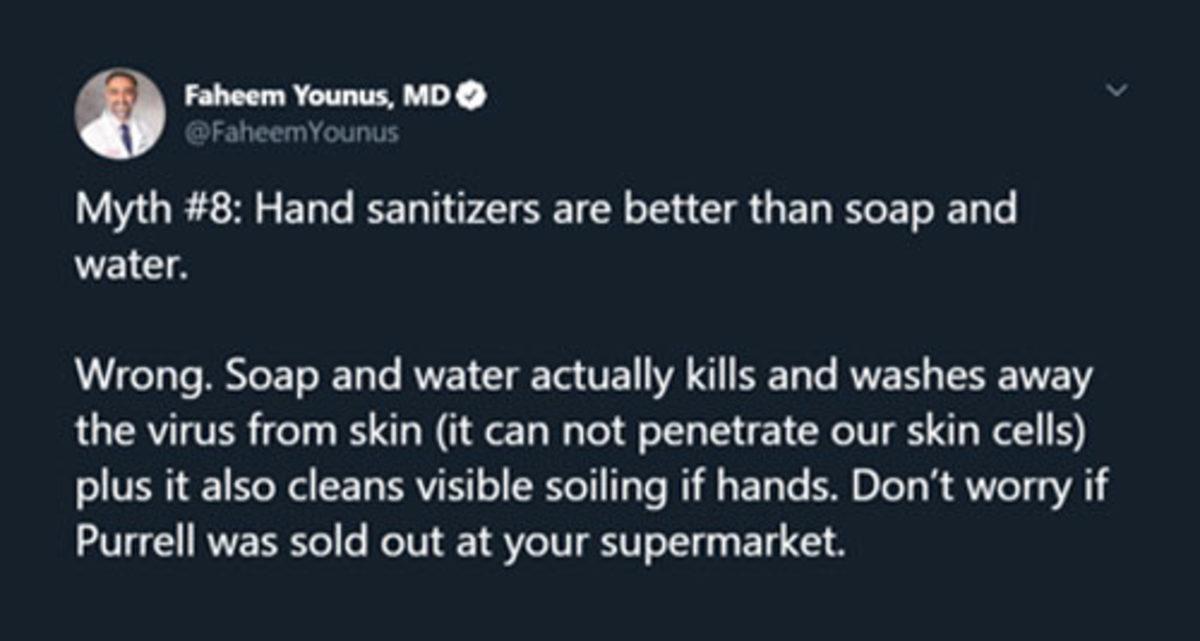Image resolution: width=1200 pixels, height=641 pixels.
Task: Click Faheem Younus's profile photo
Action: coord(120,113)
